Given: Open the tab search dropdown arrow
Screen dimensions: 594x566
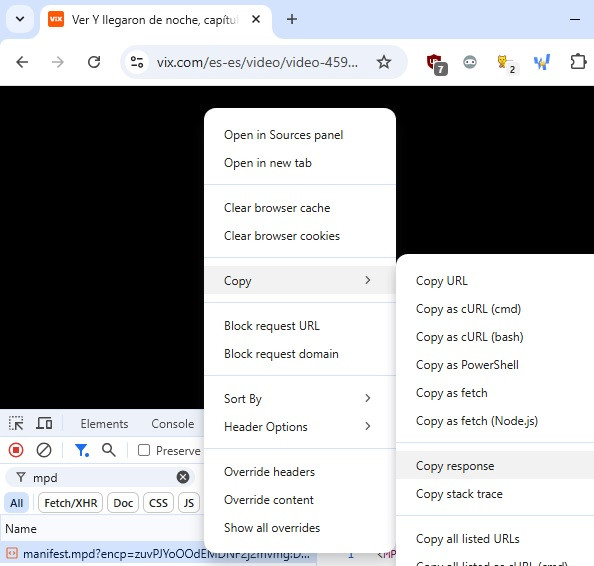Looking at the screenshot, I should coord(20,19).
